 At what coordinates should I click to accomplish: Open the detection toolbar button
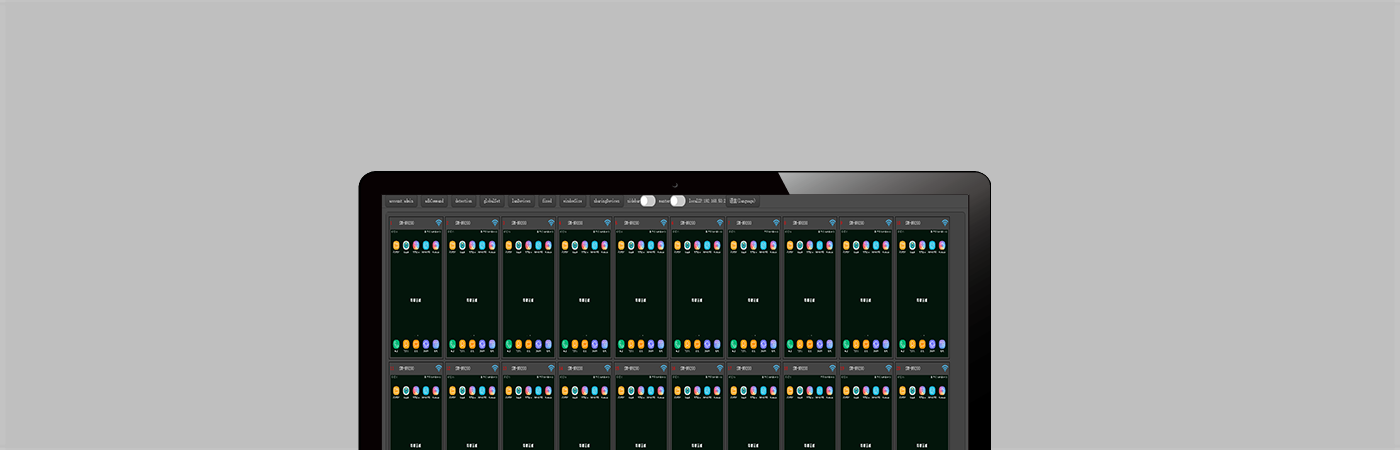(464, 201)
